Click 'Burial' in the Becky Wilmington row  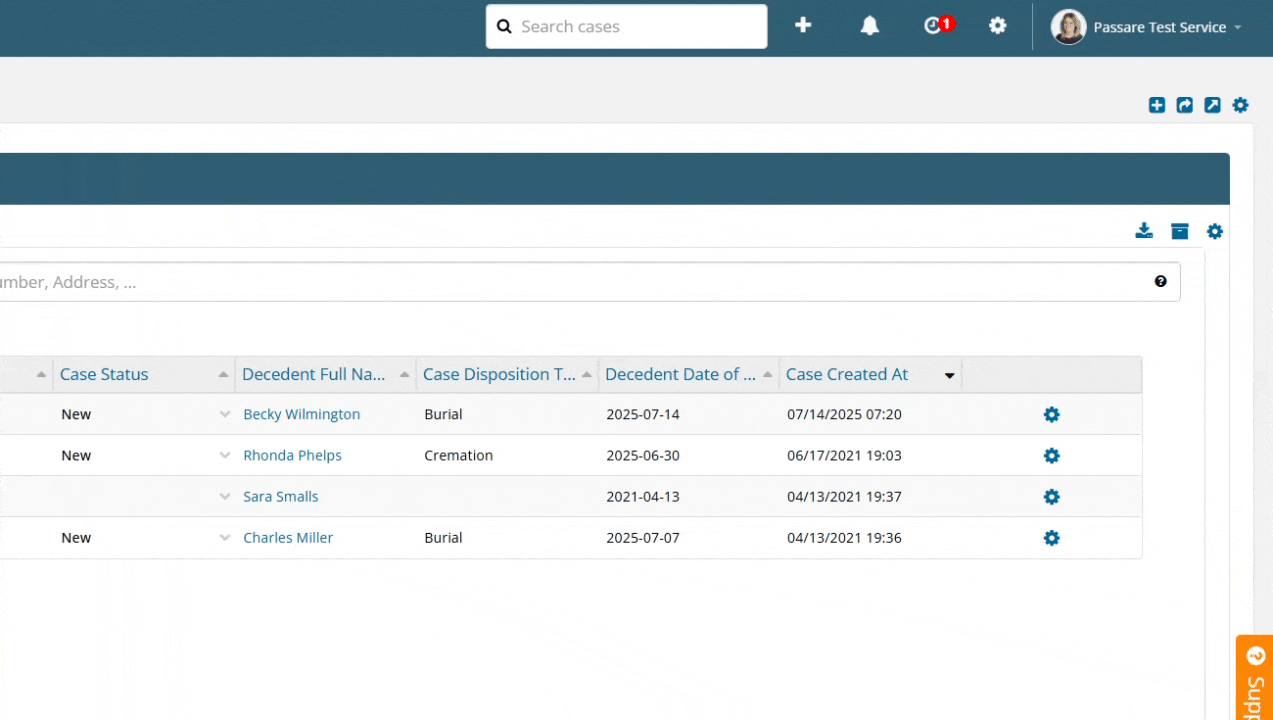click(443, 414)
